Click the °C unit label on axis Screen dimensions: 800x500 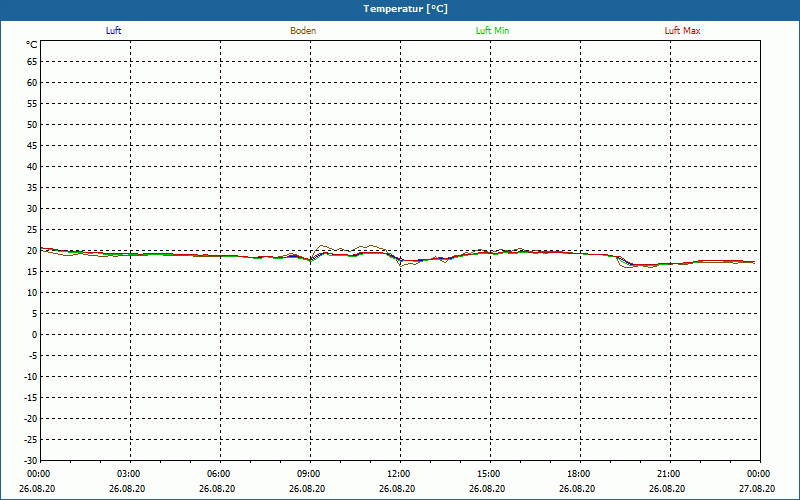[x=32, y=45]
